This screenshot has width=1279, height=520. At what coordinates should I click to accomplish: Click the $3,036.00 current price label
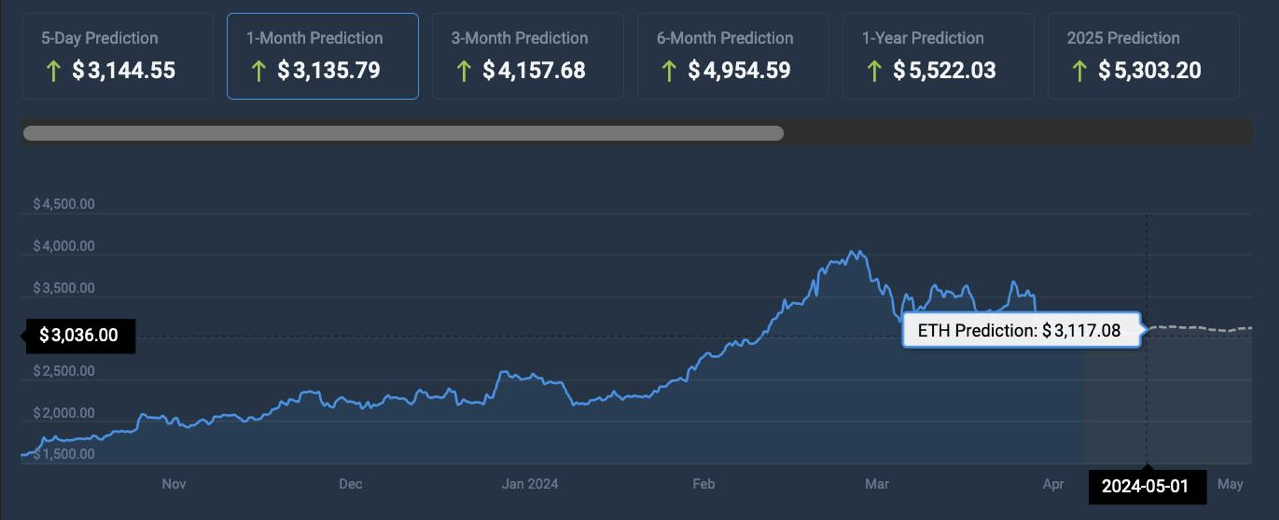[78, 335]
